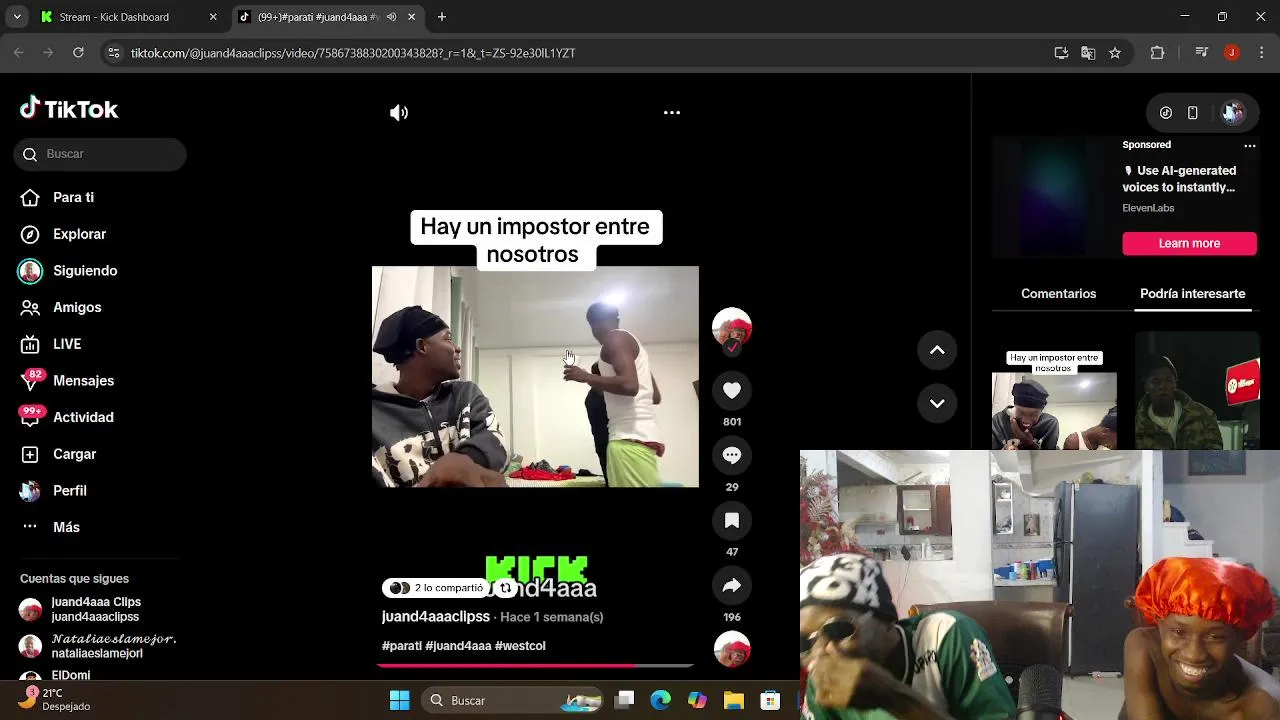
Task: Mute the TikTok video sound
Action: click(x=399, y=113)
